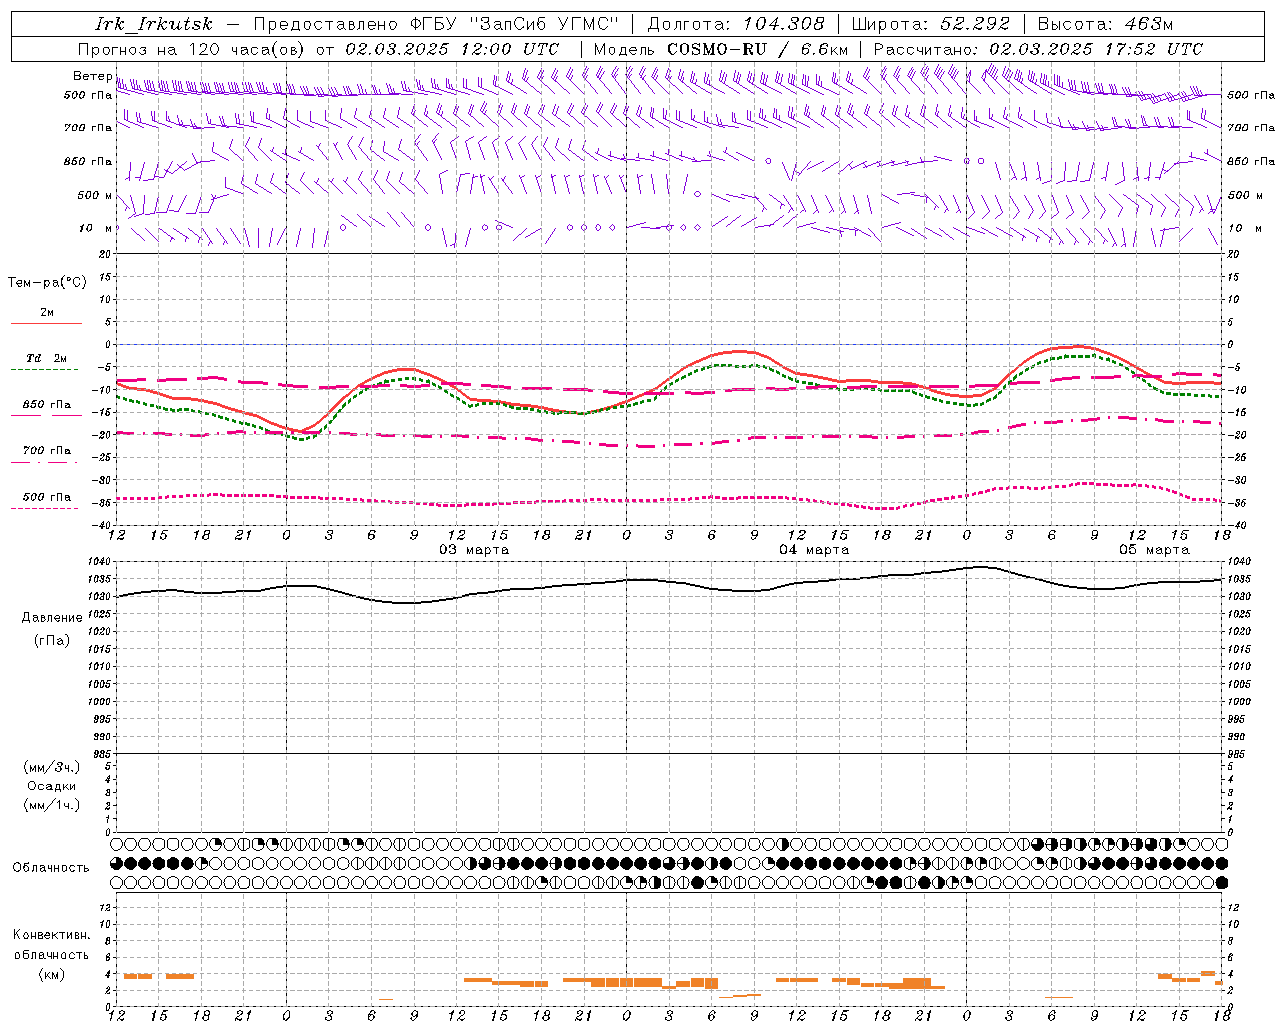Click the 500 гПа temperature legend entry

point(47,497)
